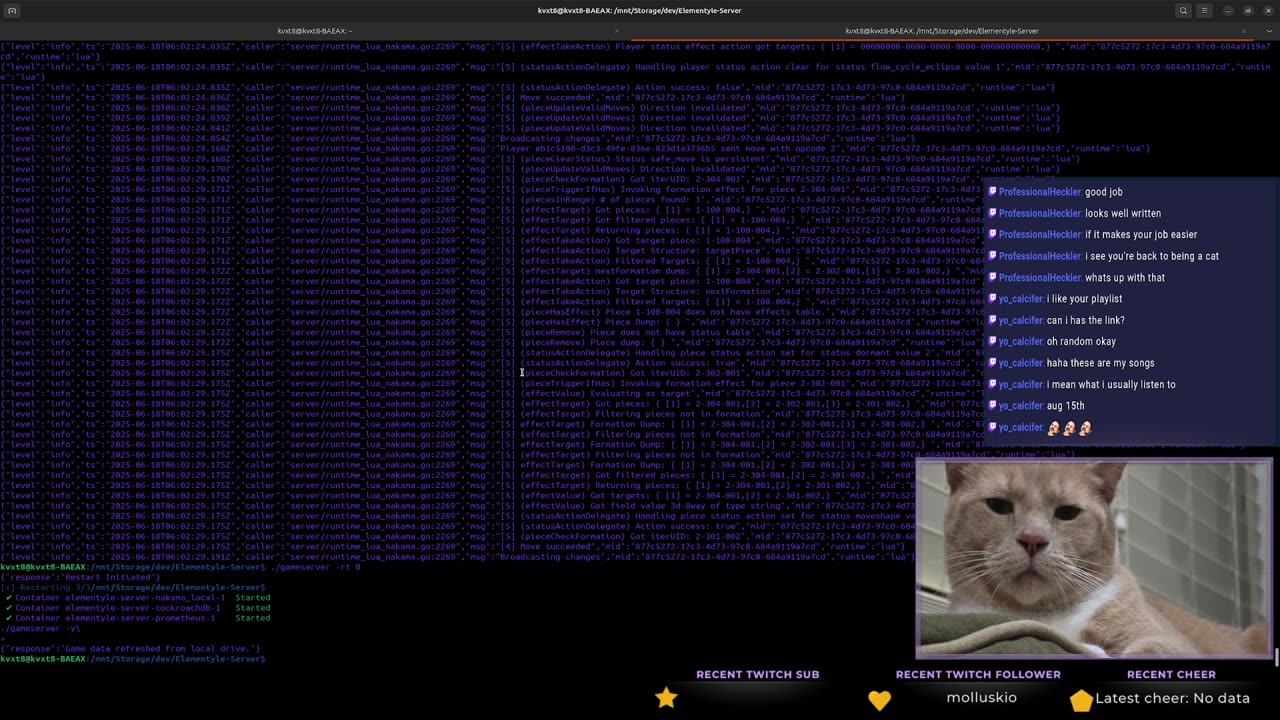Viewport: 1280px width, 720px height.
Task: Open the terminal search magnifier icon
Action: coord(1183,11)
